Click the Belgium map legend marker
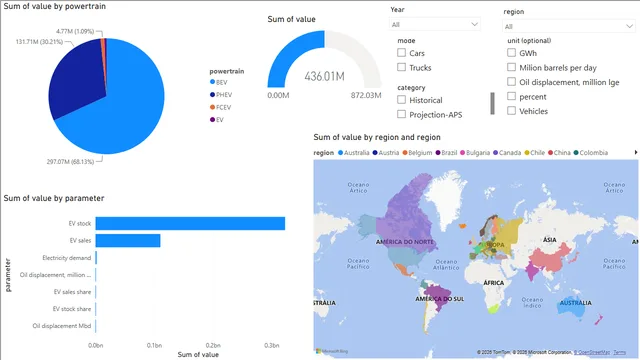The image size is (640, 360). click(405, 153)
